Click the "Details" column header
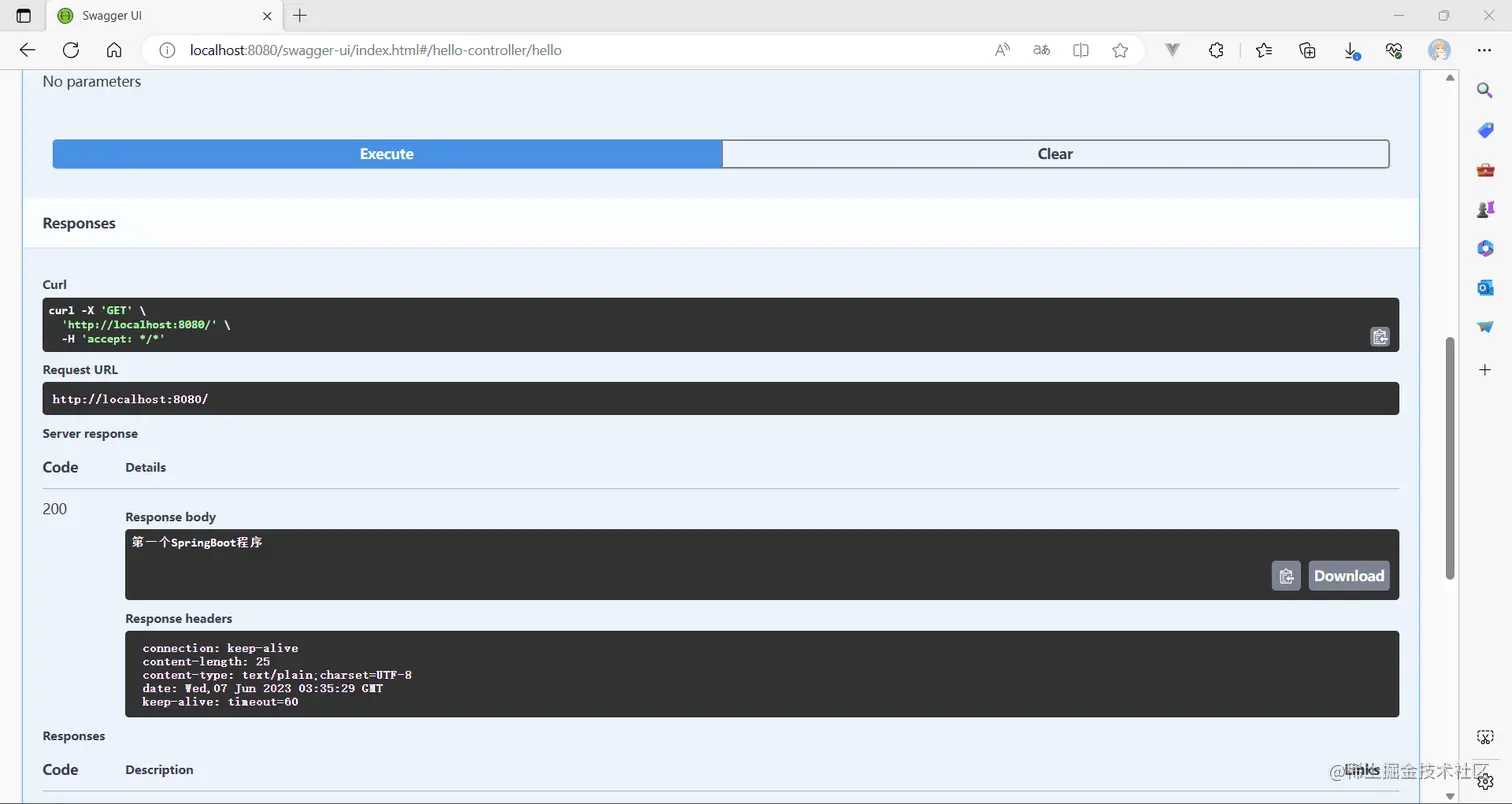Viewport: 1512px width, 804px height. (x=146, y=468)
